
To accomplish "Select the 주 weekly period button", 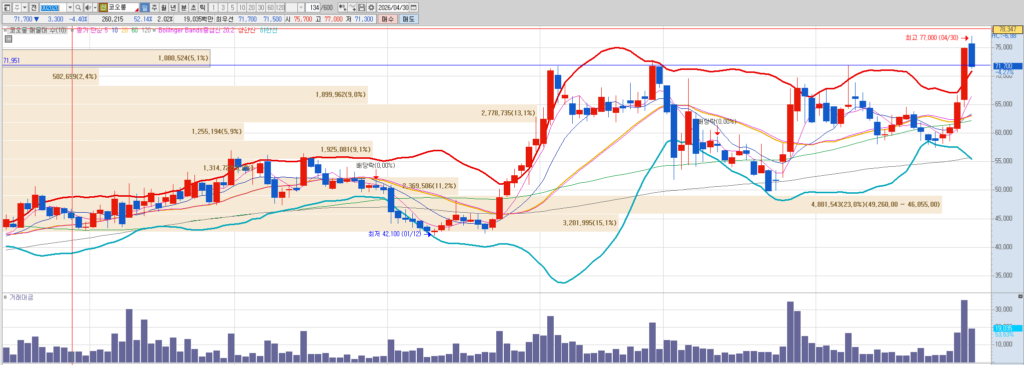I will (x=154, y=7).
